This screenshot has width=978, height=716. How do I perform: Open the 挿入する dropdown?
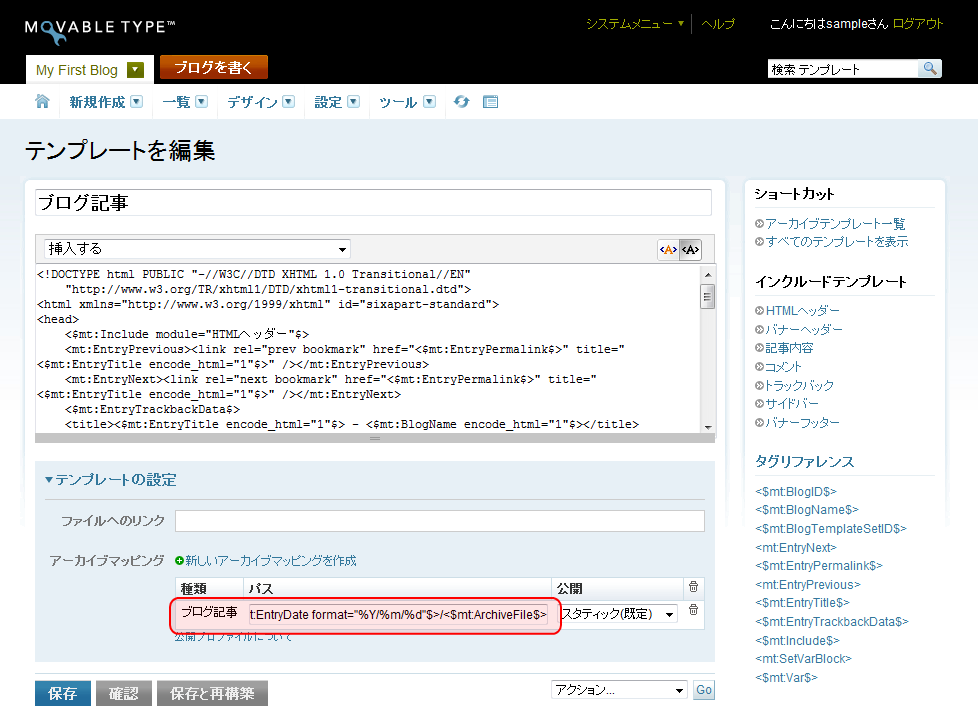pos(197,248)
